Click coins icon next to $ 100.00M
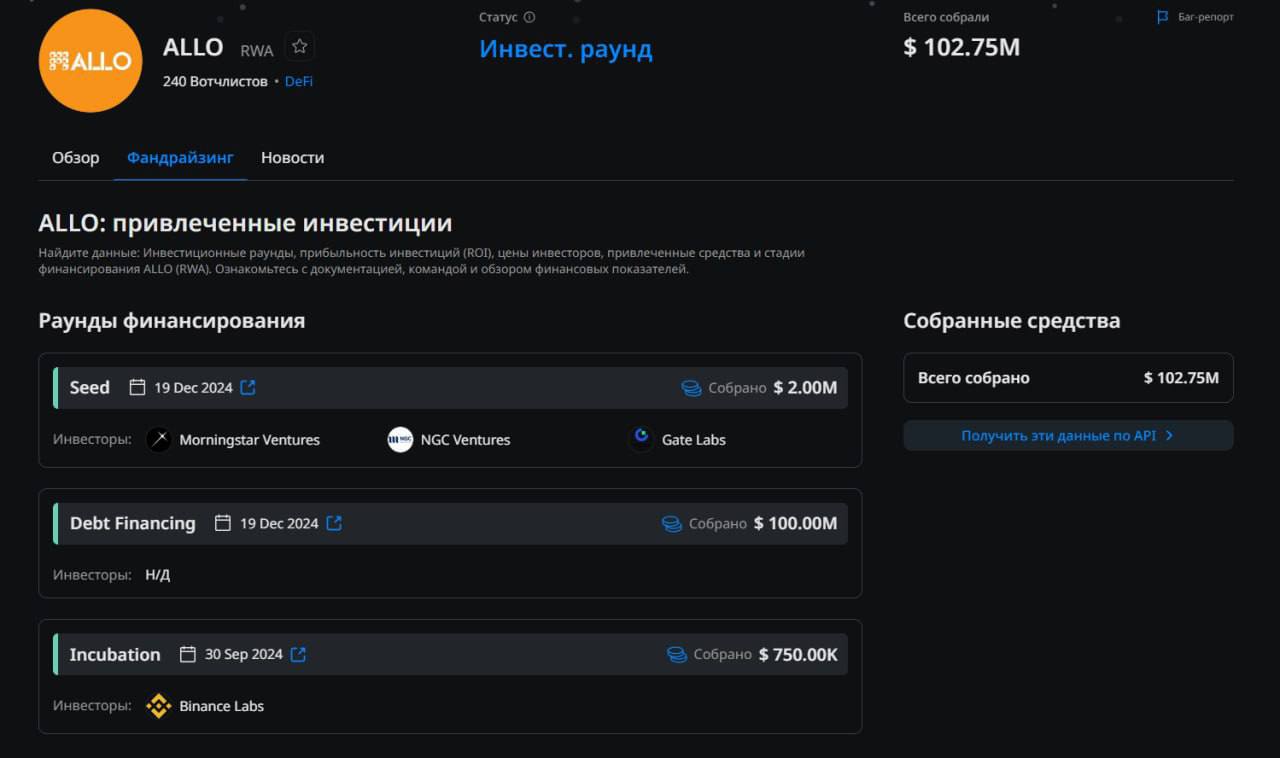This screenshot has width=1280, height=758. coord(672,524)
